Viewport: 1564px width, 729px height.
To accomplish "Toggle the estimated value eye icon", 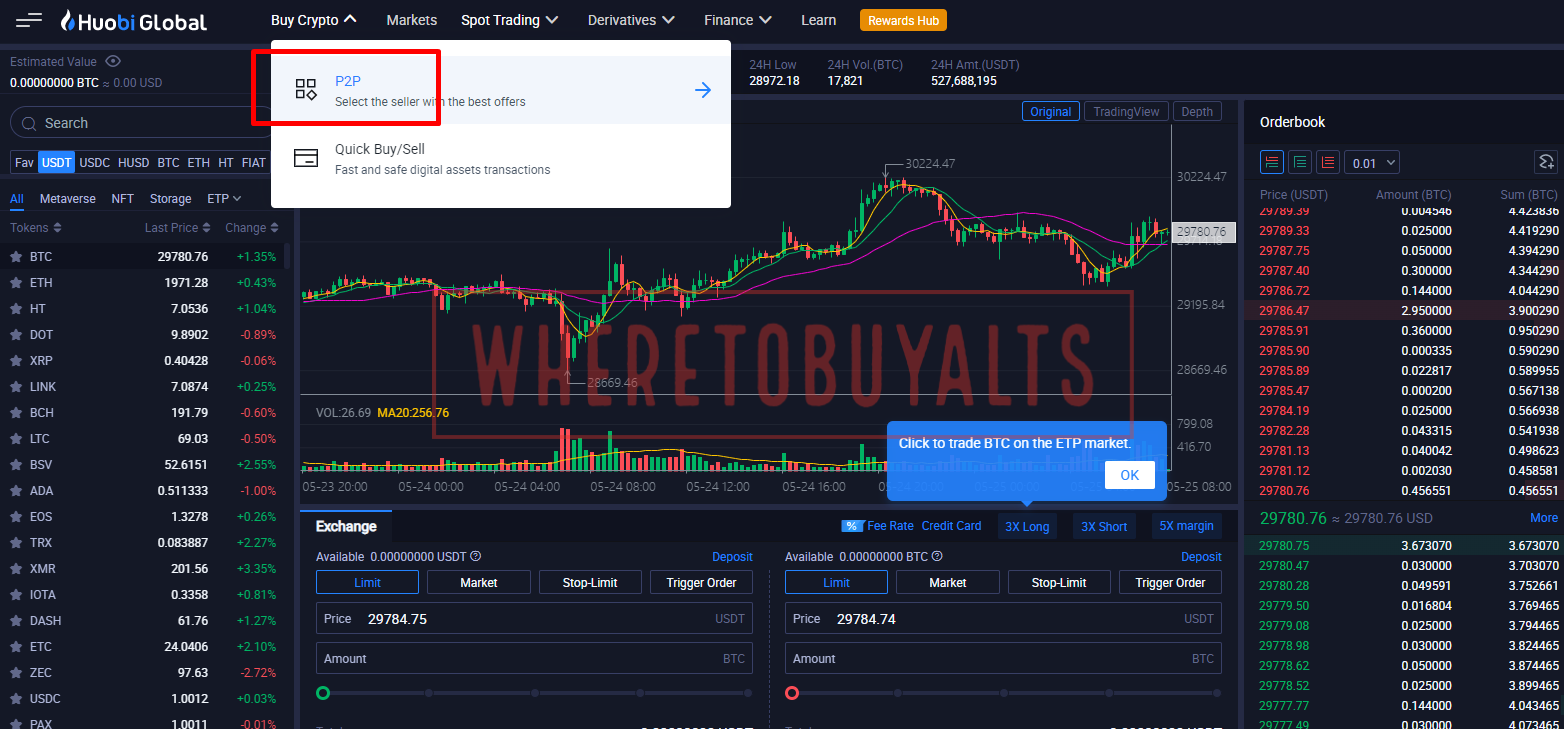I will point(113,62).
